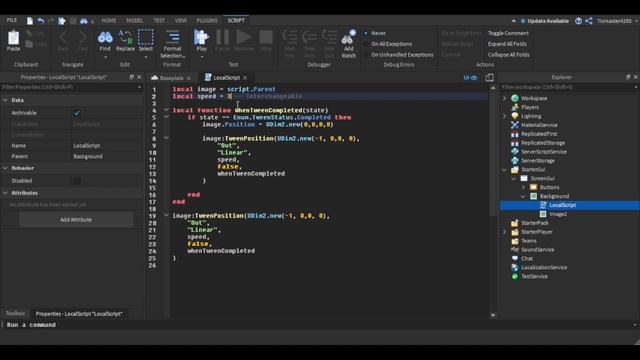Open the Play button dropdown arrow

pyautogui.click(x=202, y=57)
